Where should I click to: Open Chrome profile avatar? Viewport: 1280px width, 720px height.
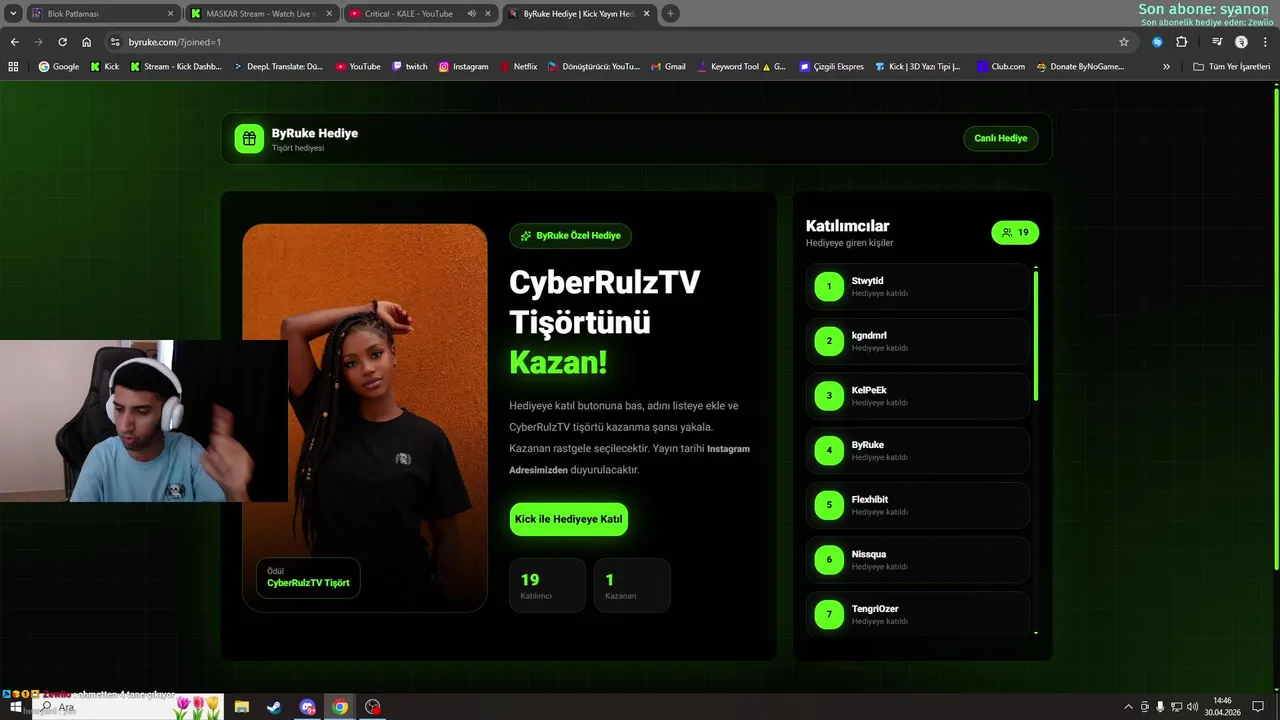coord(1241,42)
